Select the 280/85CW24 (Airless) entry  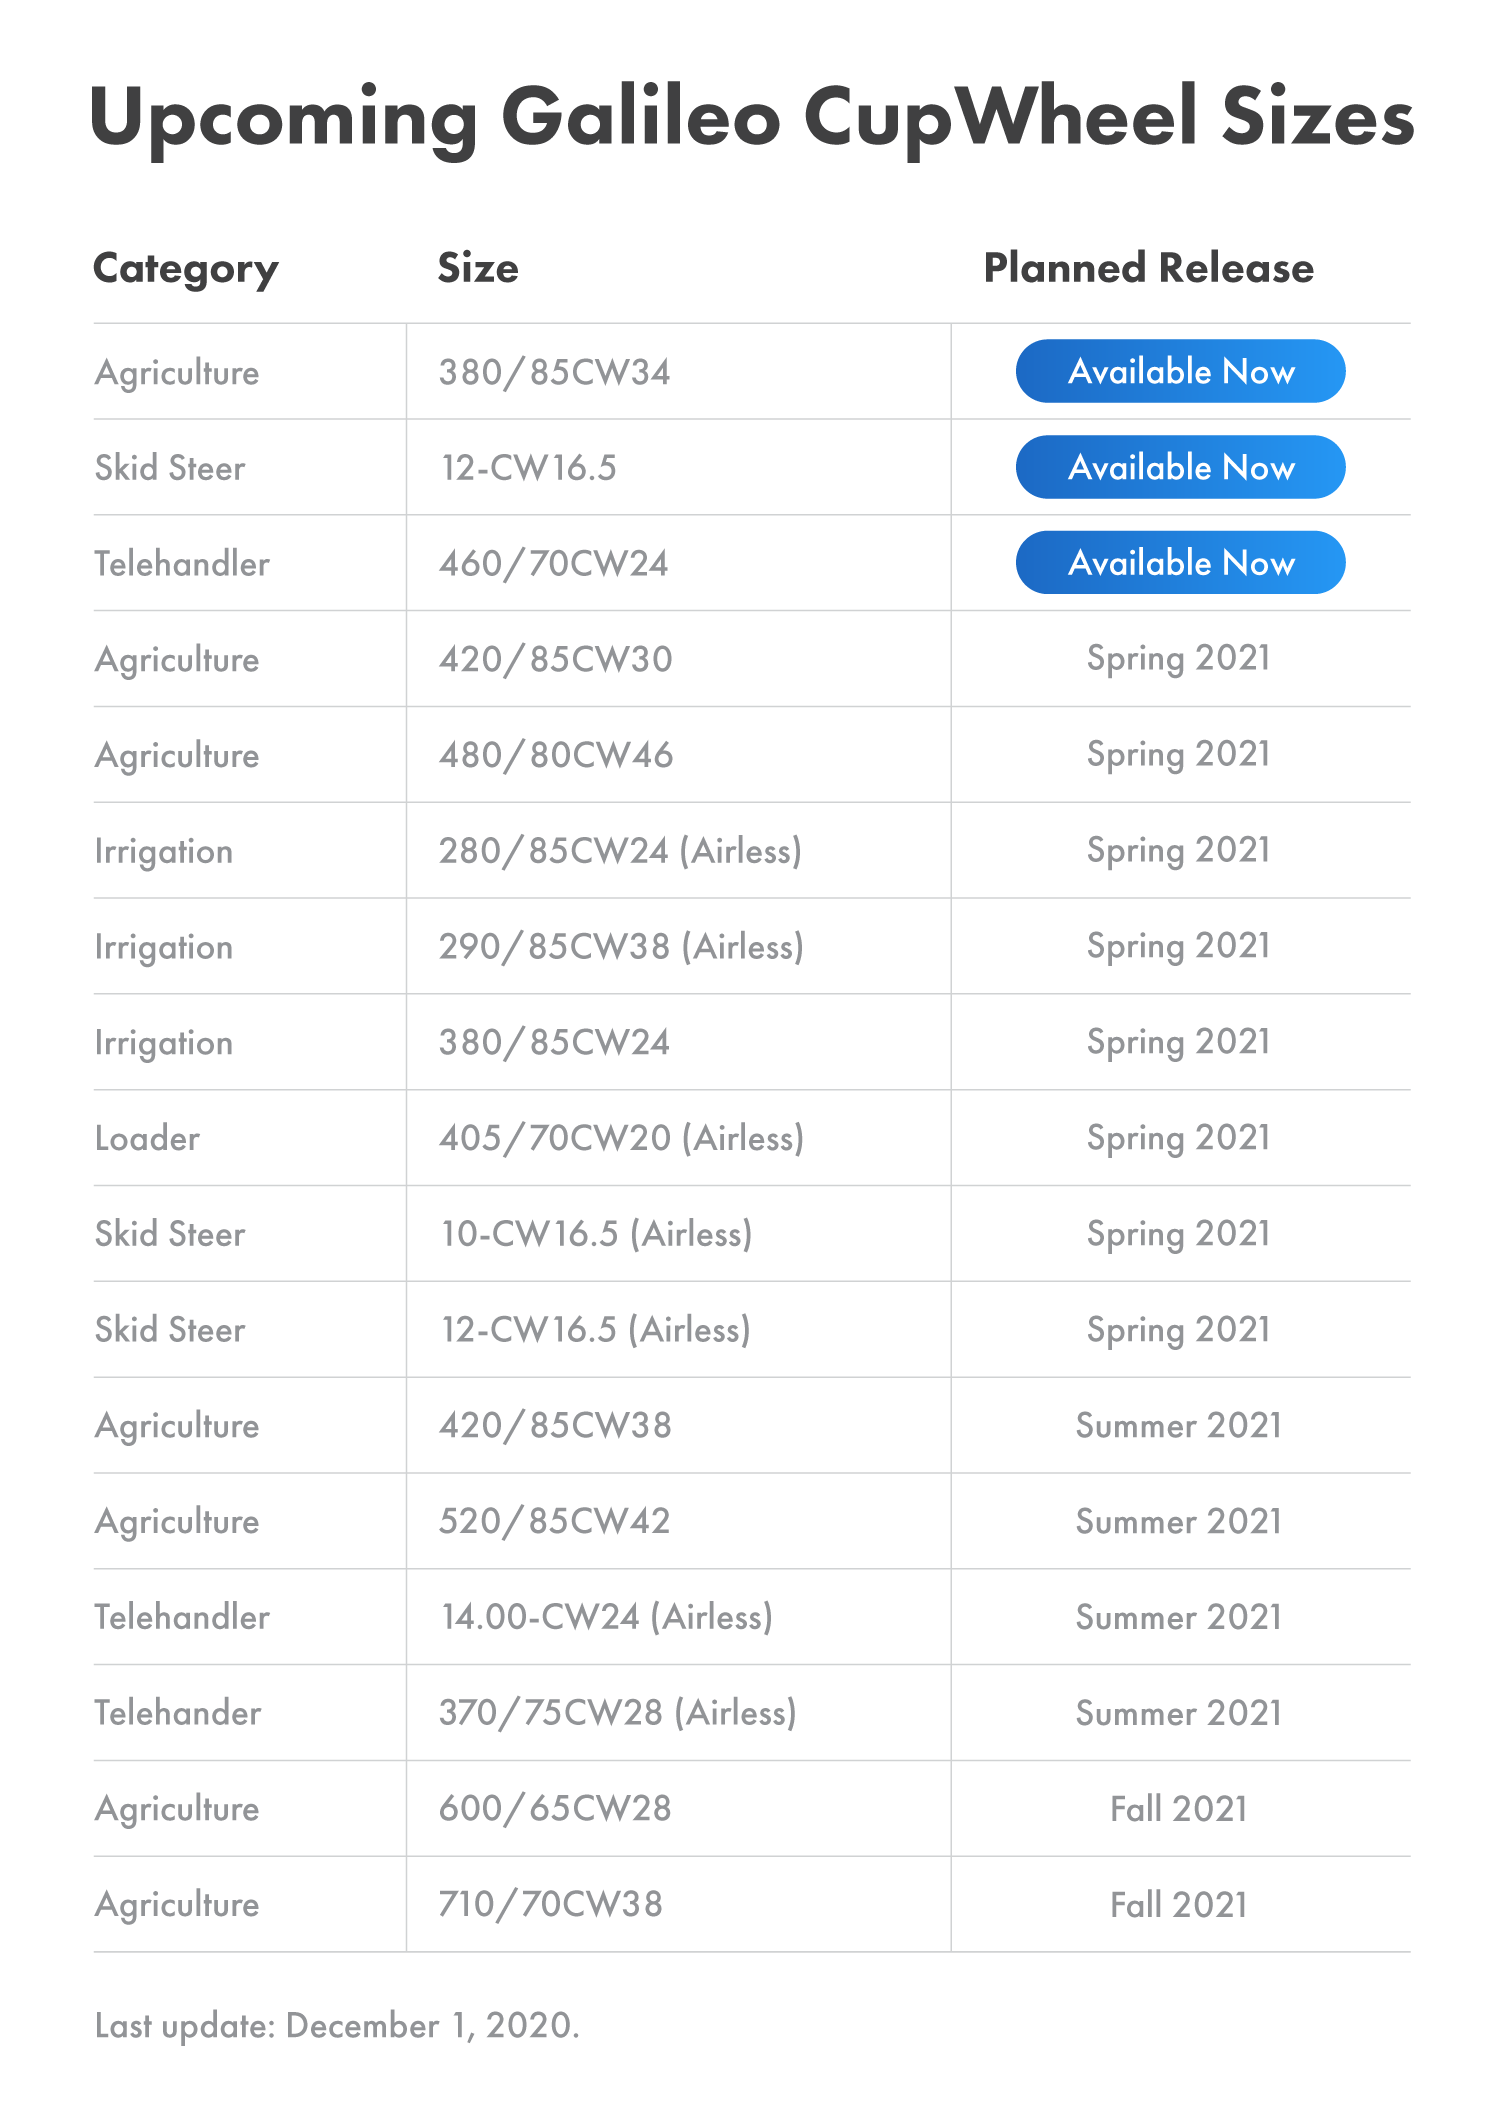pos(620,851)
